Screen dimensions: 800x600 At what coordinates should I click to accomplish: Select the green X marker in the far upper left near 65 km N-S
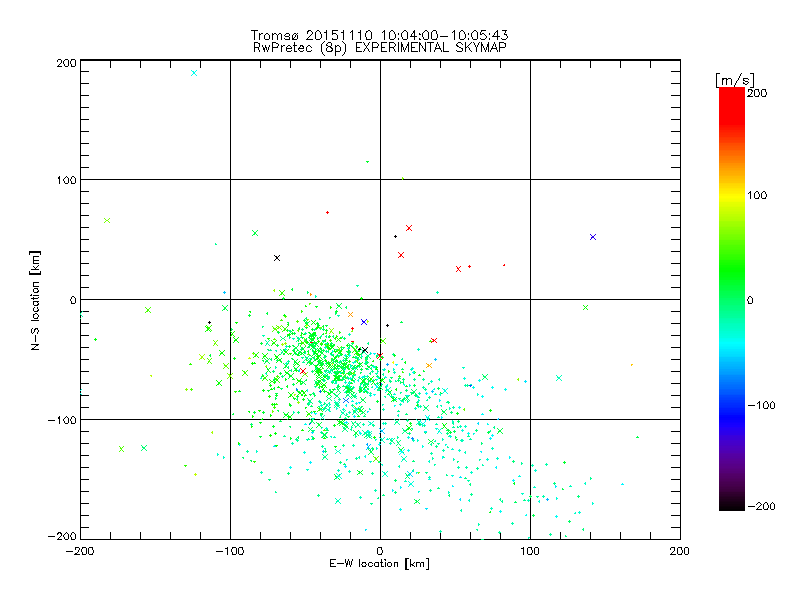point(107,220)
